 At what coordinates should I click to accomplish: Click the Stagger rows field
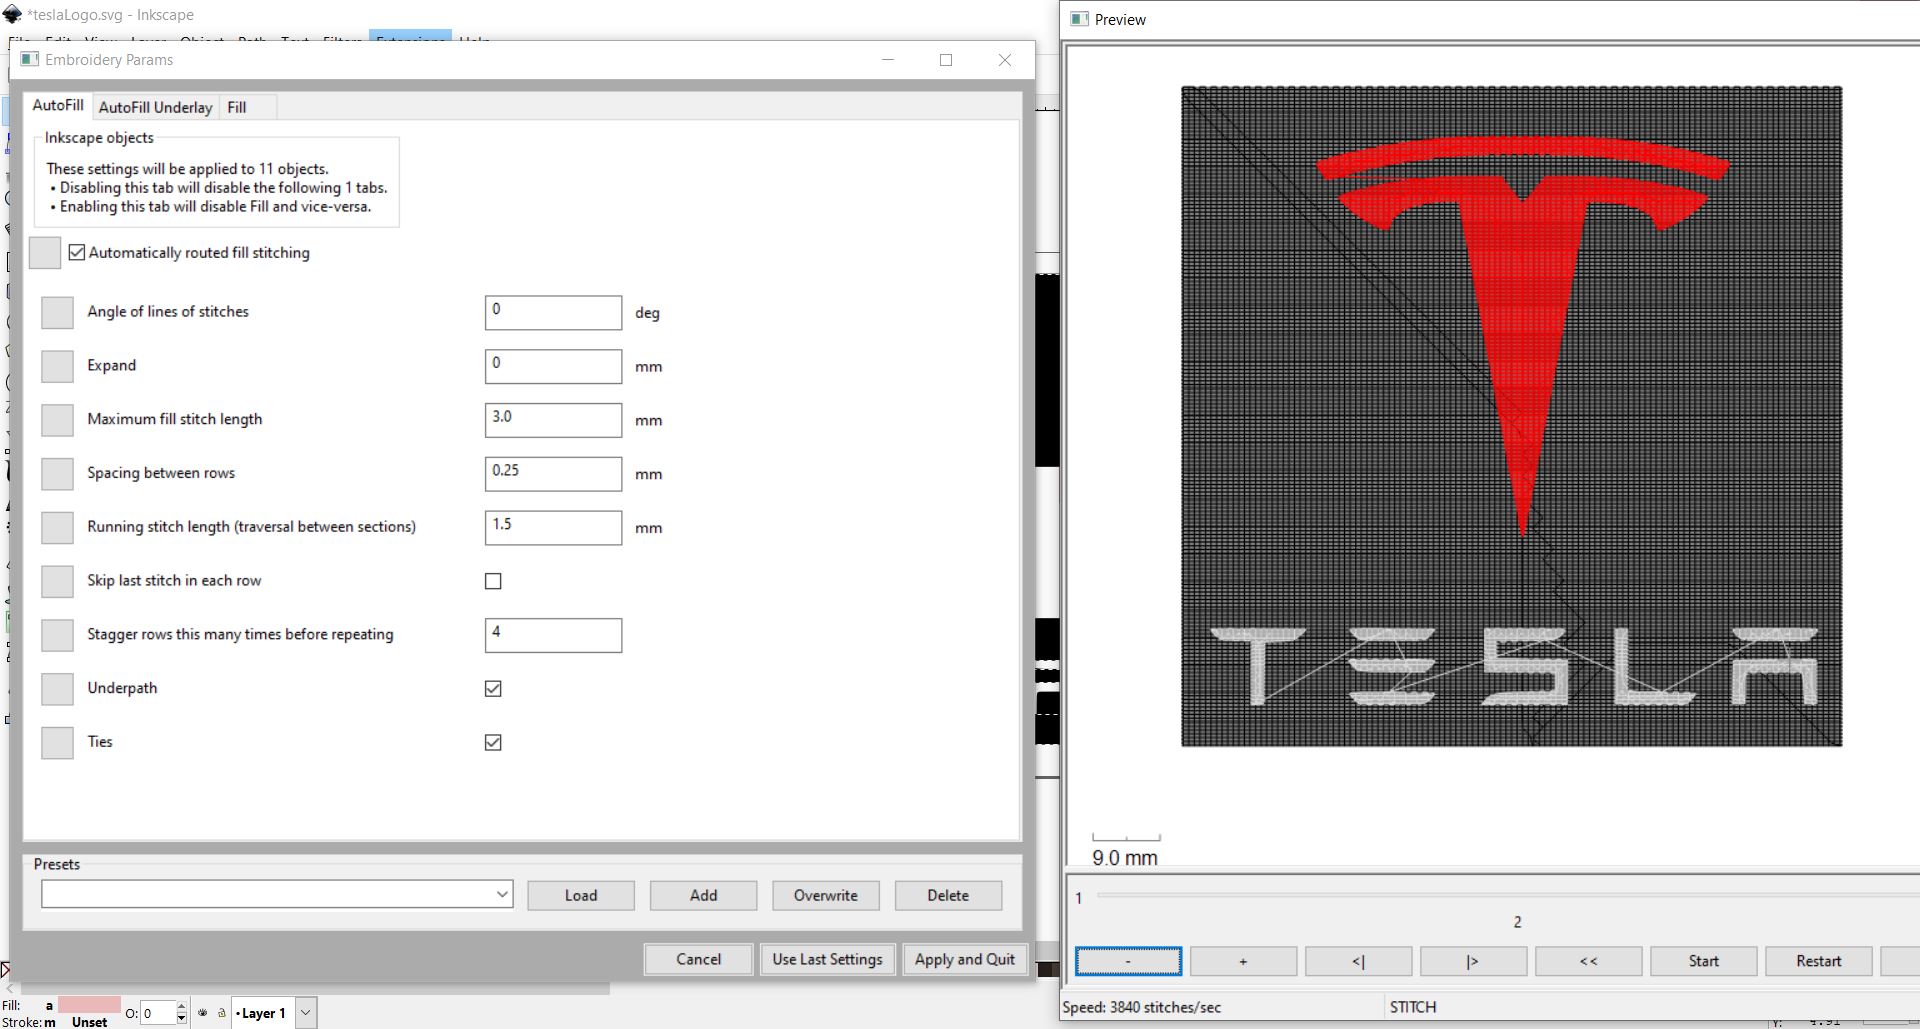click(x=553, y=635)
